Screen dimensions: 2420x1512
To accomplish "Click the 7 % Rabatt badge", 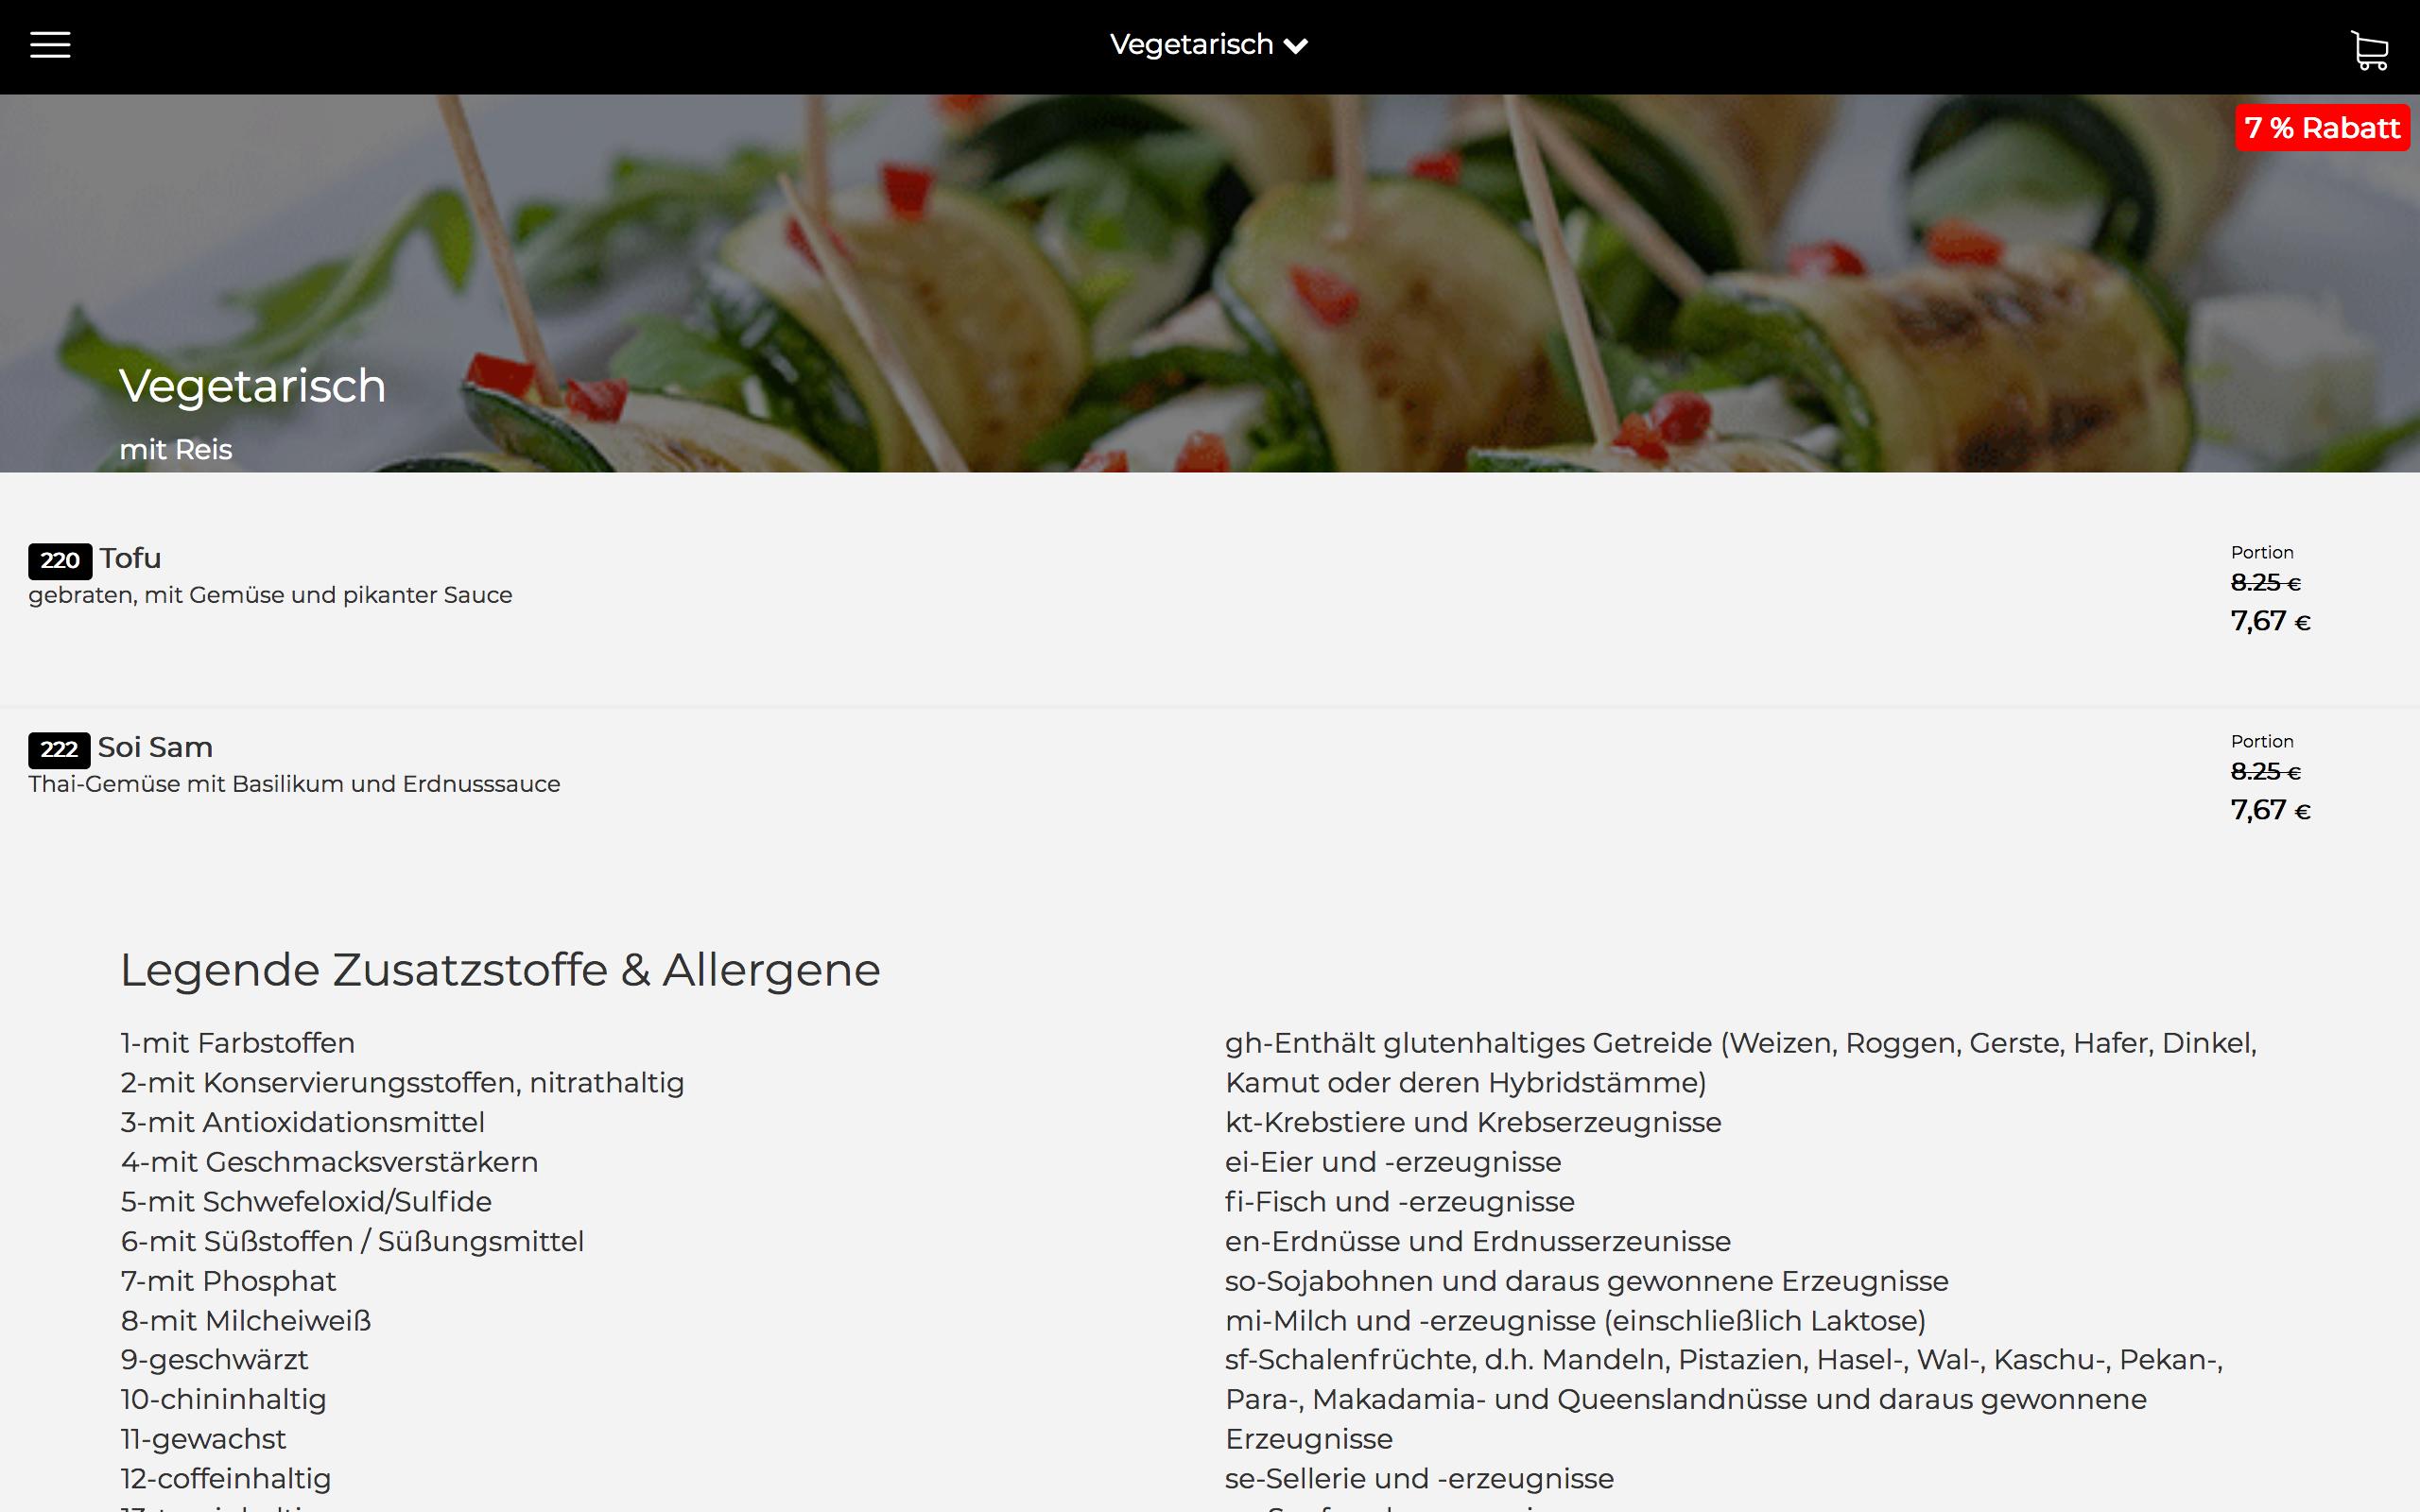I will 2322,128.
